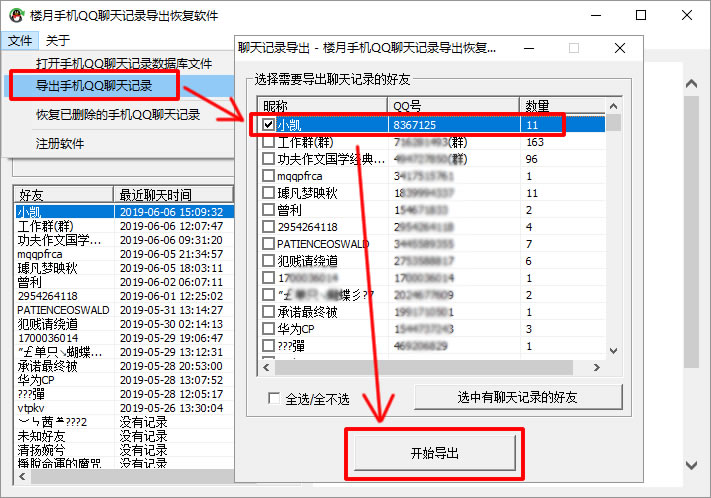Check the 工作群(群) checkbox
The width and height of the screenshot is (711, 498).
click(268, 142)
